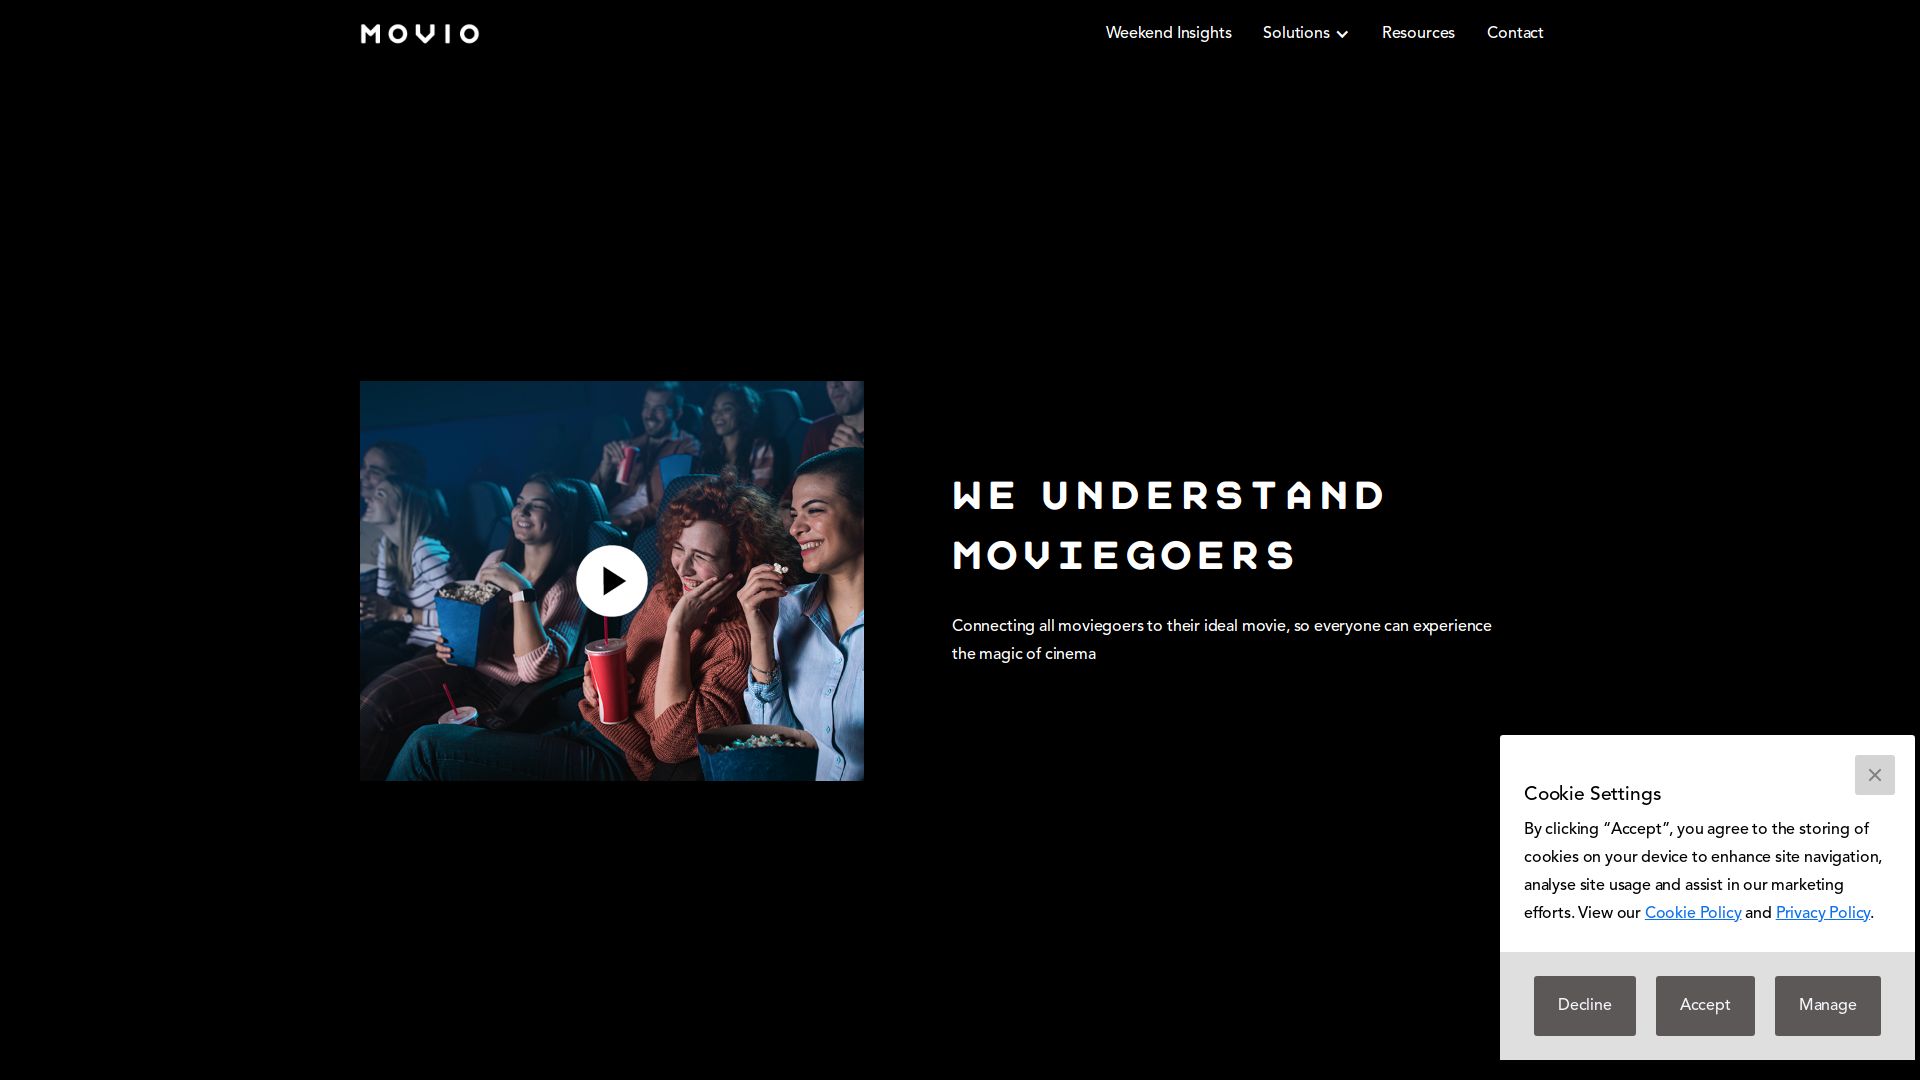The height and width of the screenshot is (1080, 1920).
Task: Click the Cookie Settings title
Action: click(1592, 794)
